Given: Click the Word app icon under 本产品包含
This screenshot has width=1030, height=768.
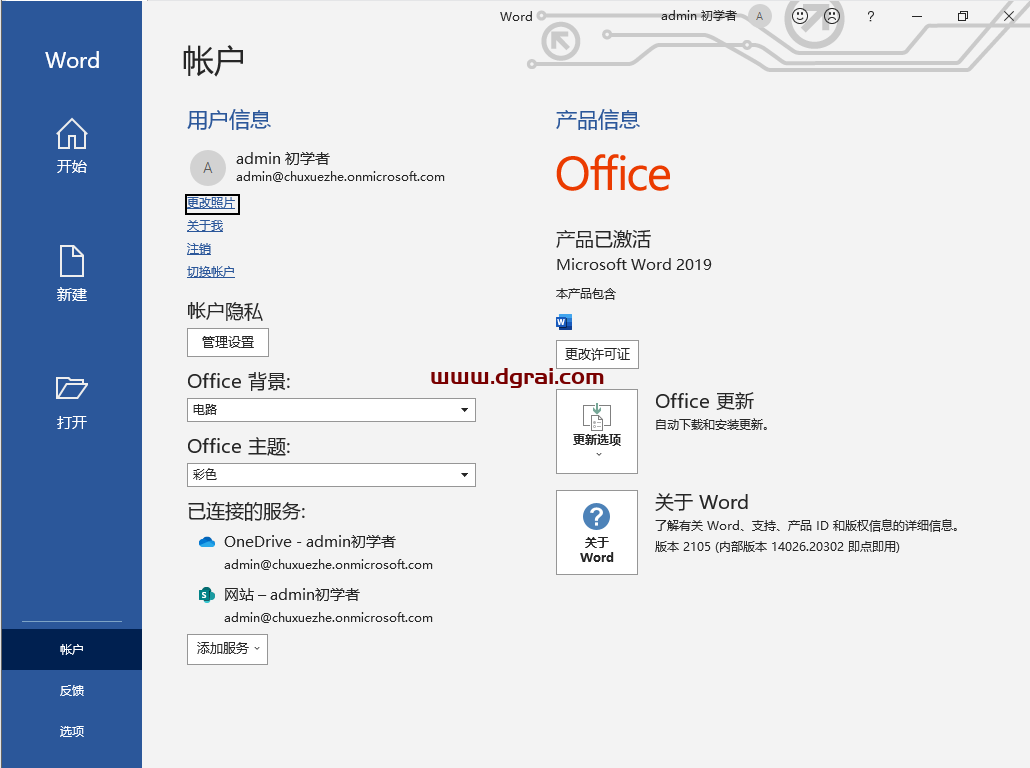Looking at the screenshot, I should pos(564,322).
